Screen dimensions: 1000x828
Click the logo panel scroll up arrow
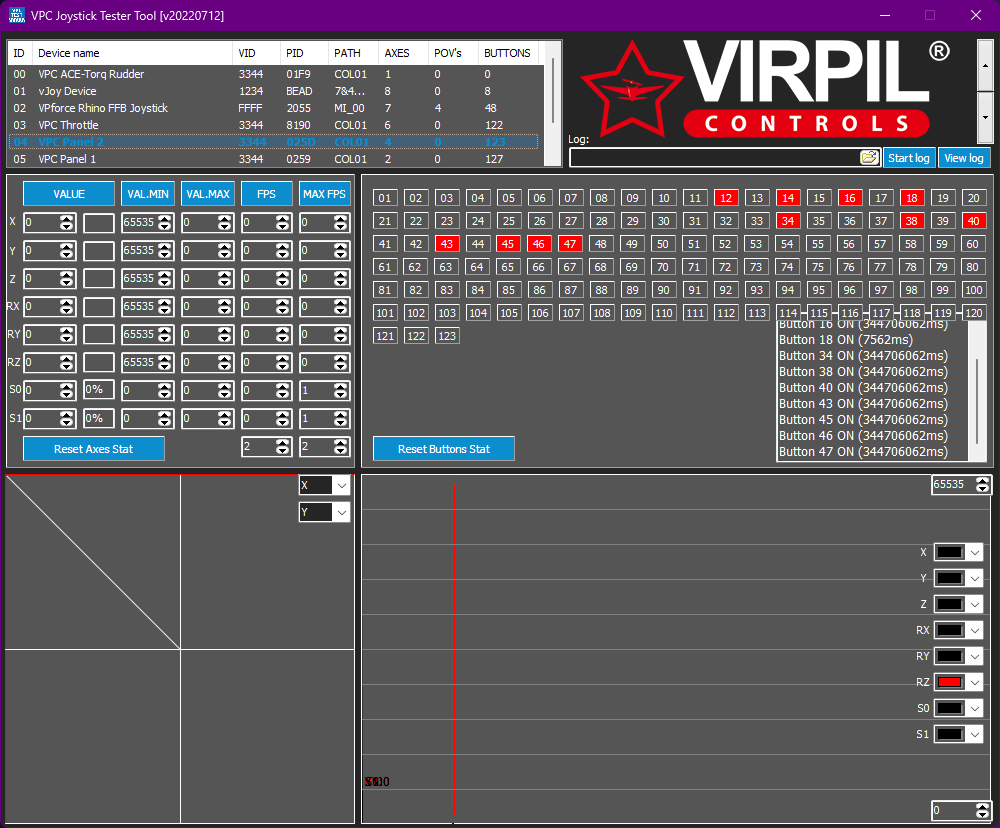click(985, 65)
